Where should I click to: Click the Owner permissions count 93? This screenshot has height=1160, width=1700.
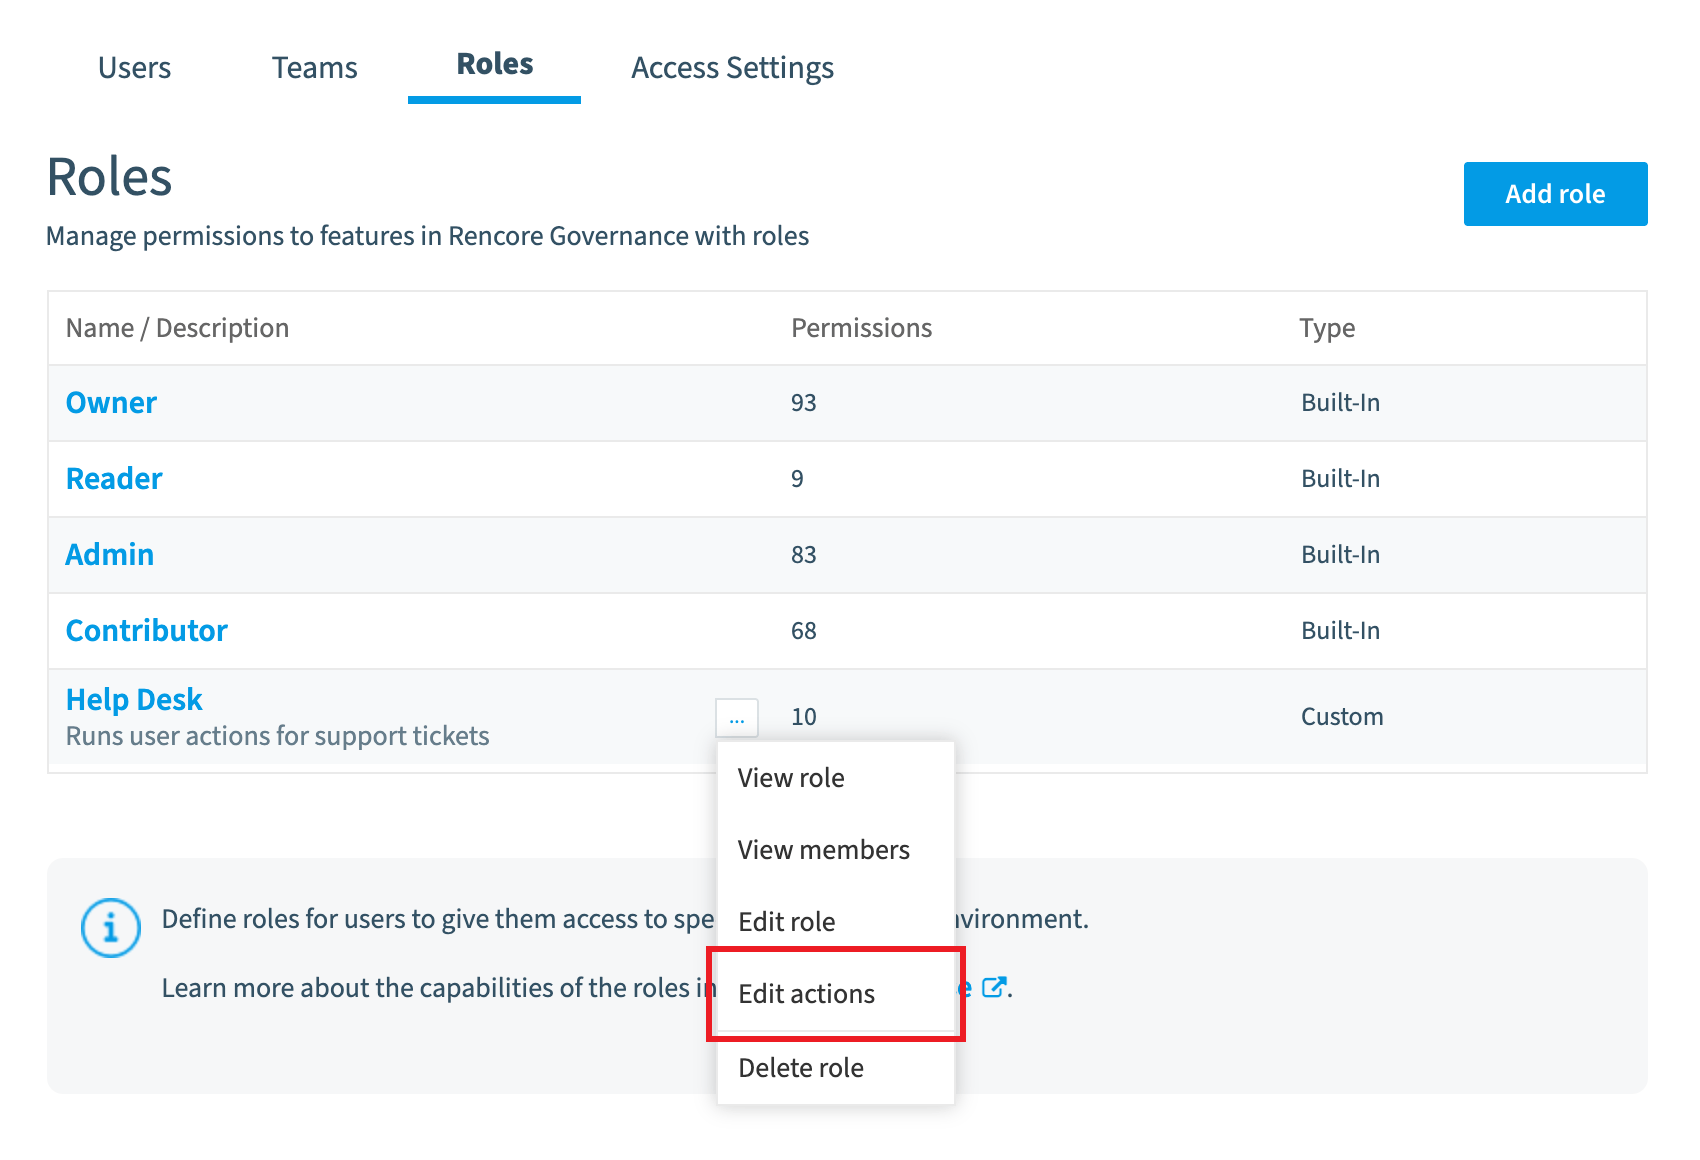tap(804, 403)
